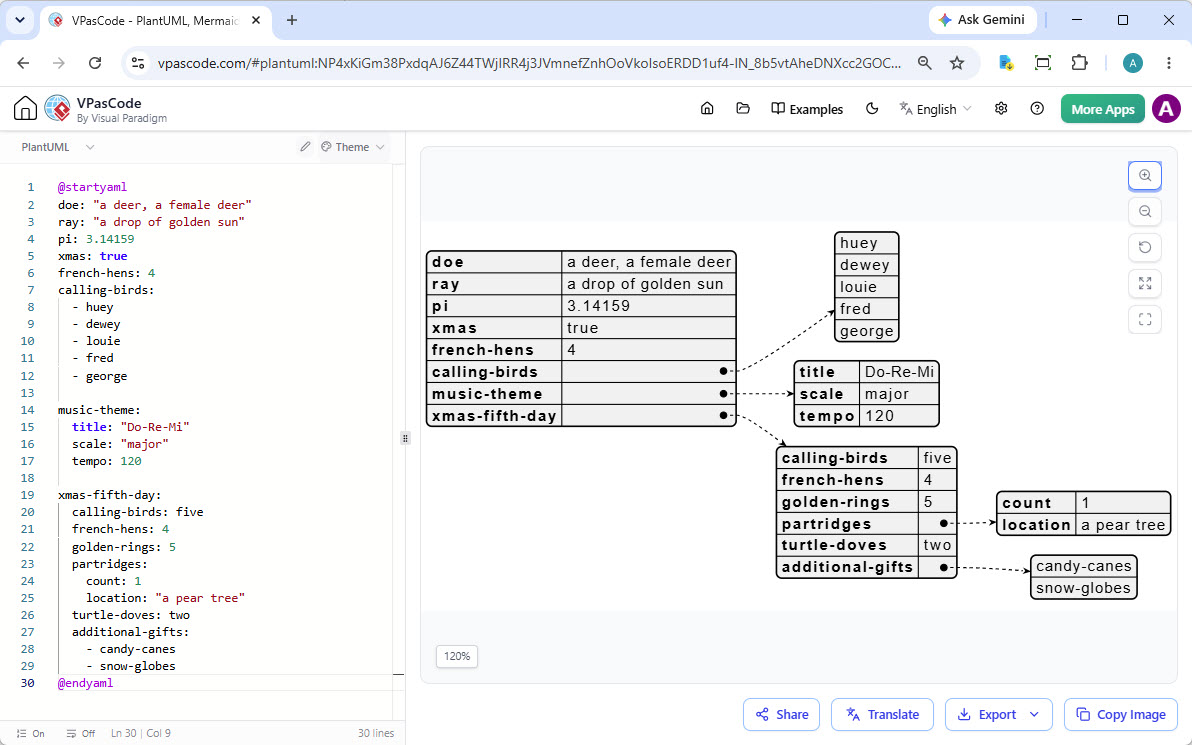Click the xmas-fifth-day: code line
This screenshot has height=745, width=1192.
pos(109,495)
